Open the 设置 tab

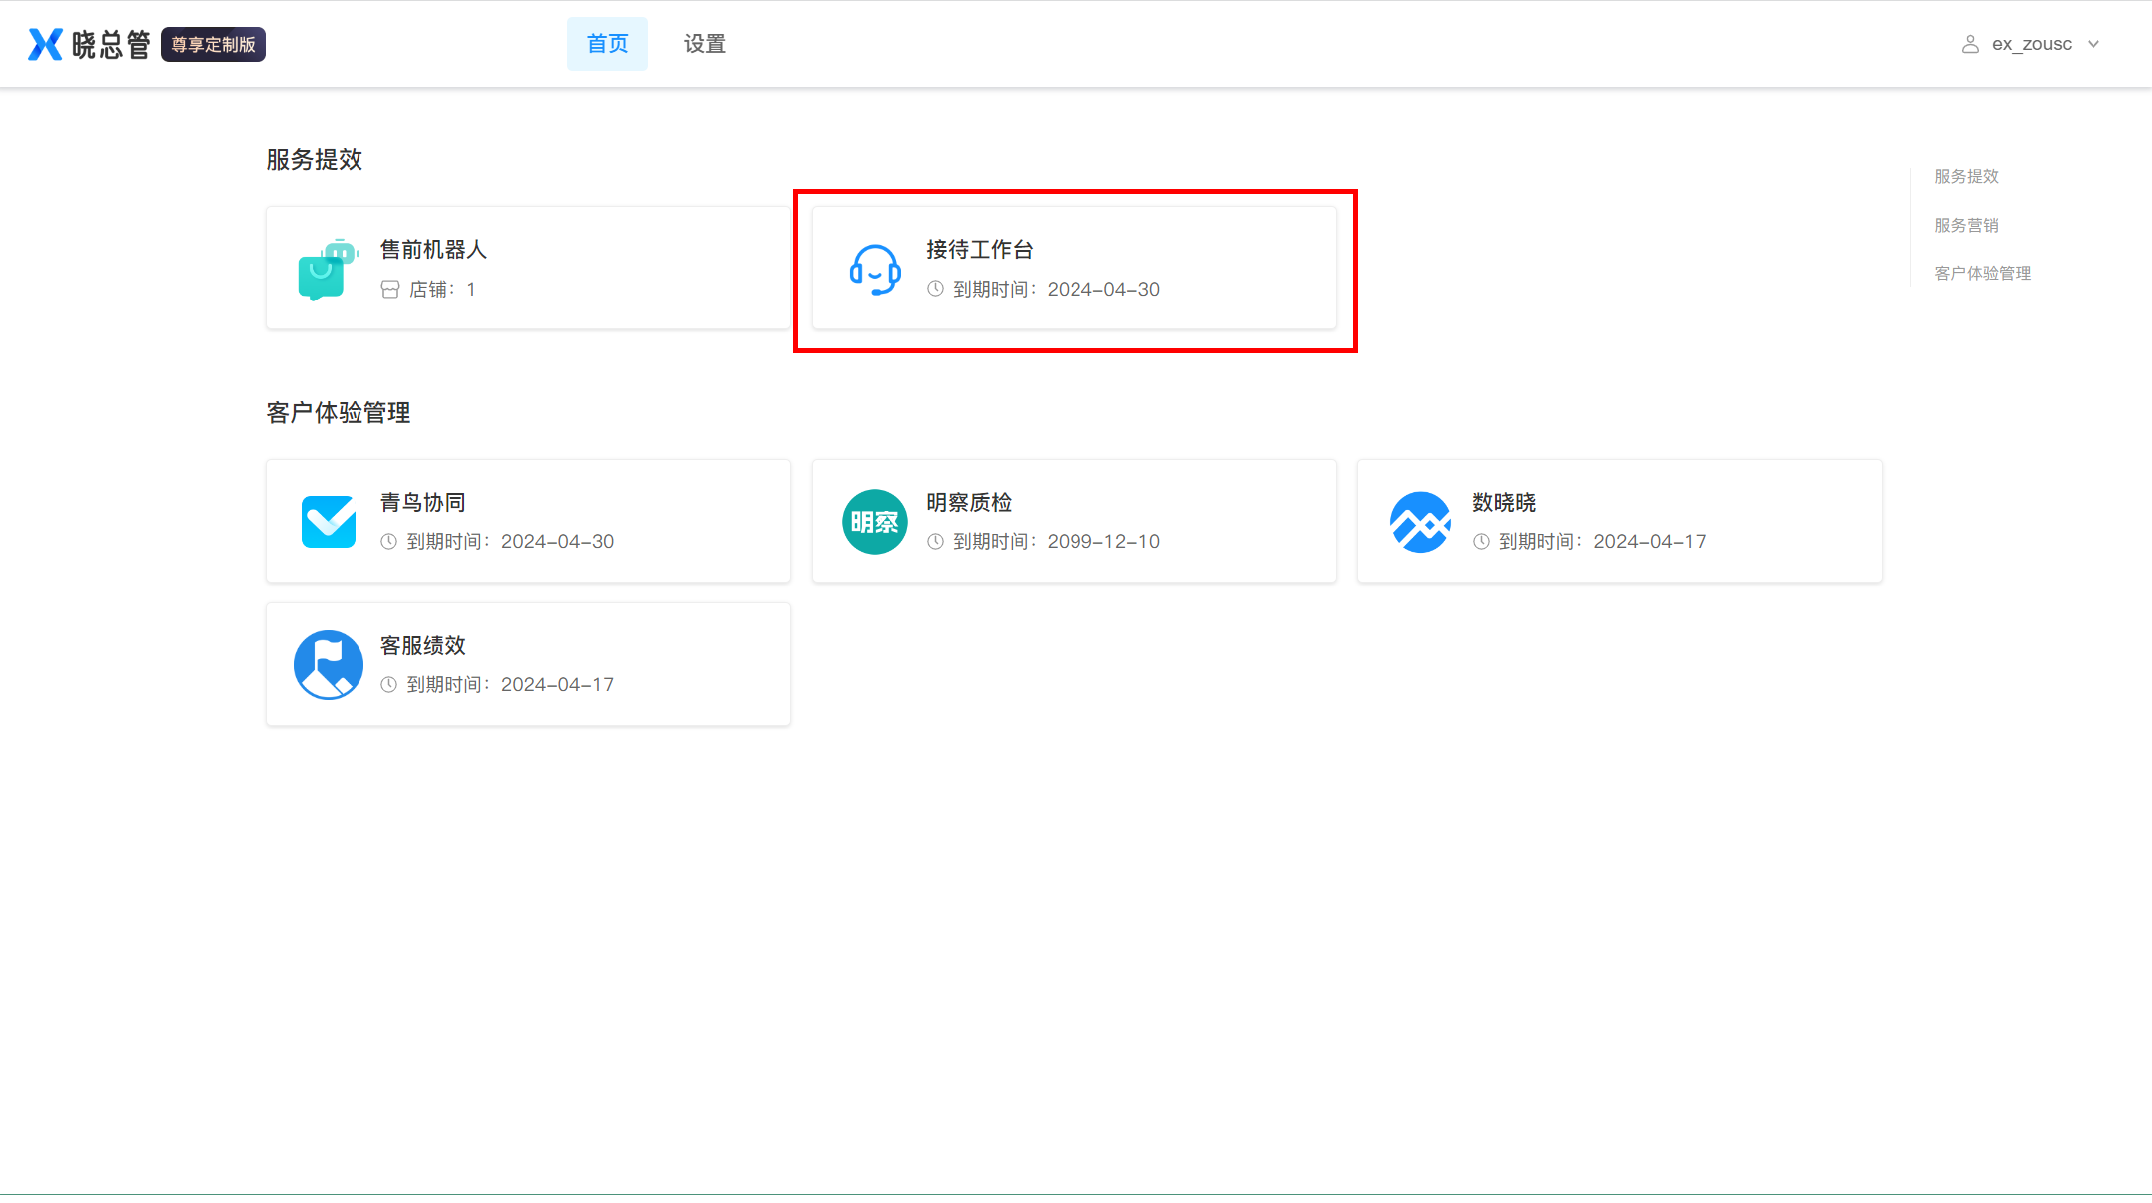pyautogui.click(x=705, y=44)
